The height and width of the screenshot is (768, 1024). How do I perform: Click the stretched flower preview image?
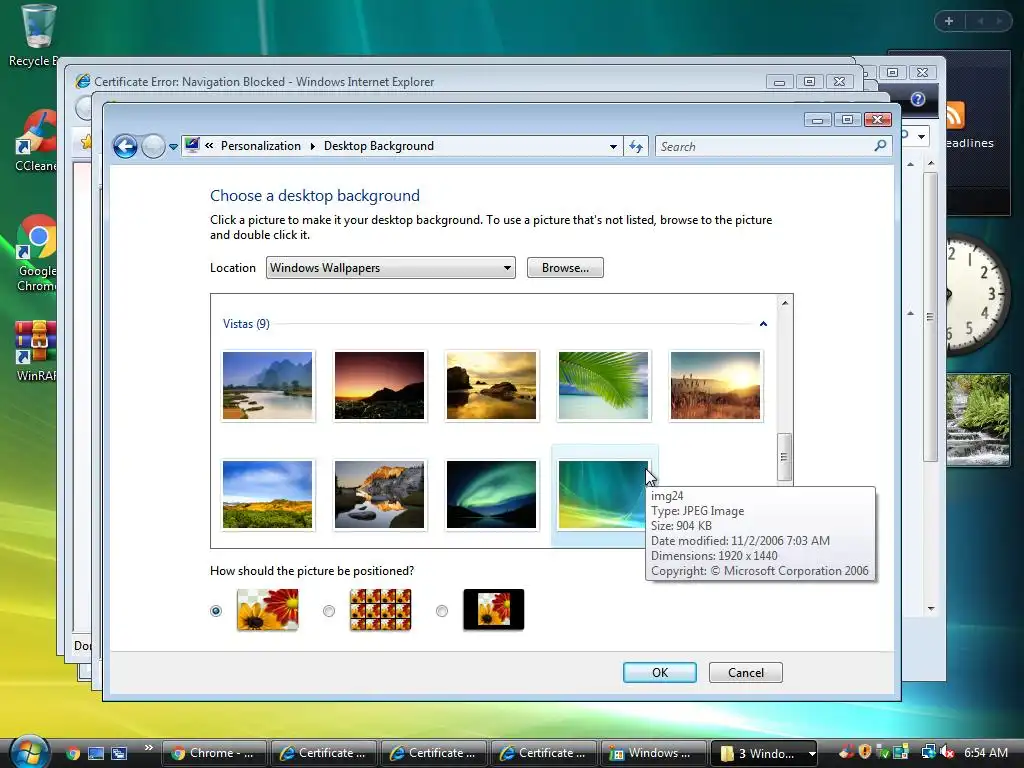[268, 610]
